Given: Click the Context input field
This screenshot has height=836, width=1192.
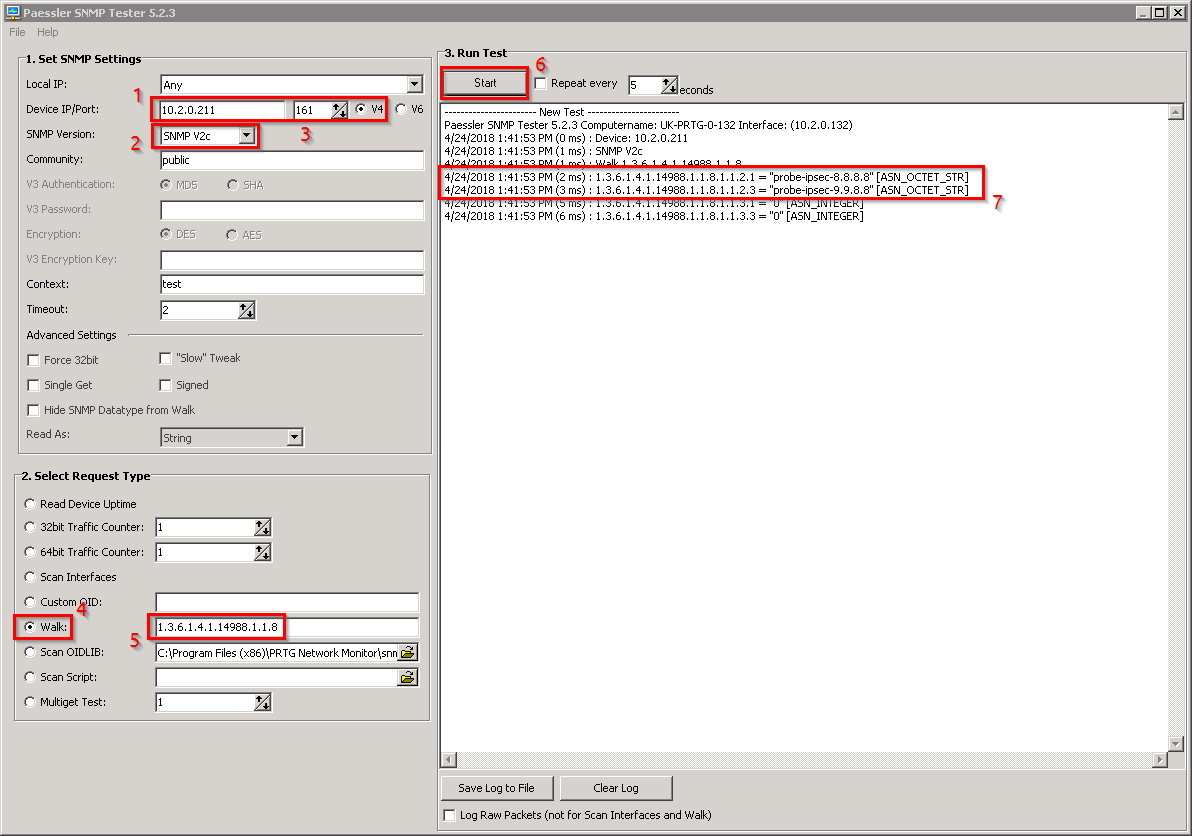Looking at the screenshot, I should [292, 284].
